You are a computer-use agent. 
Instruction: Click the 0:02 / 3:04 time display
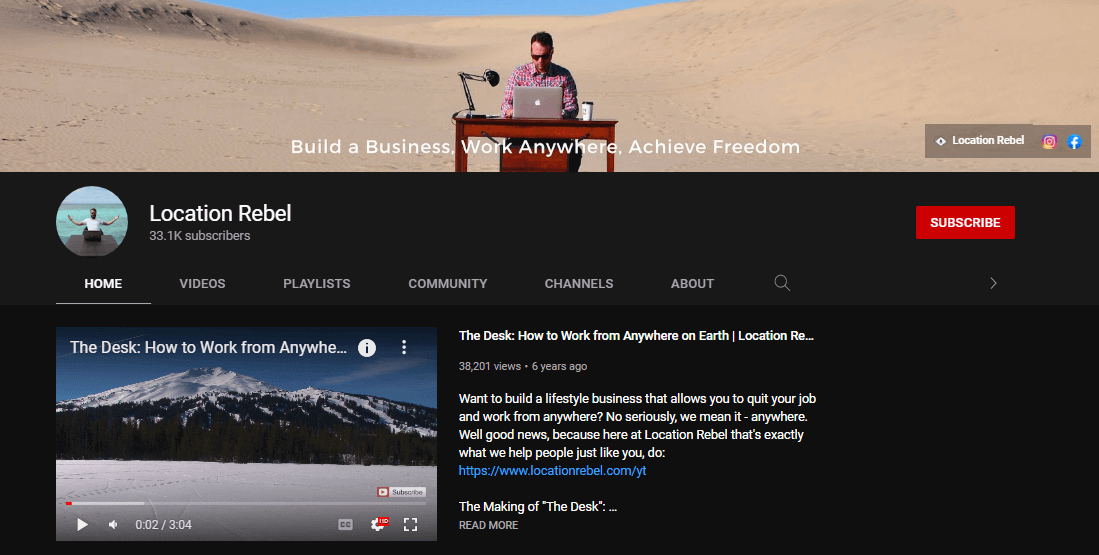[163, 524]
